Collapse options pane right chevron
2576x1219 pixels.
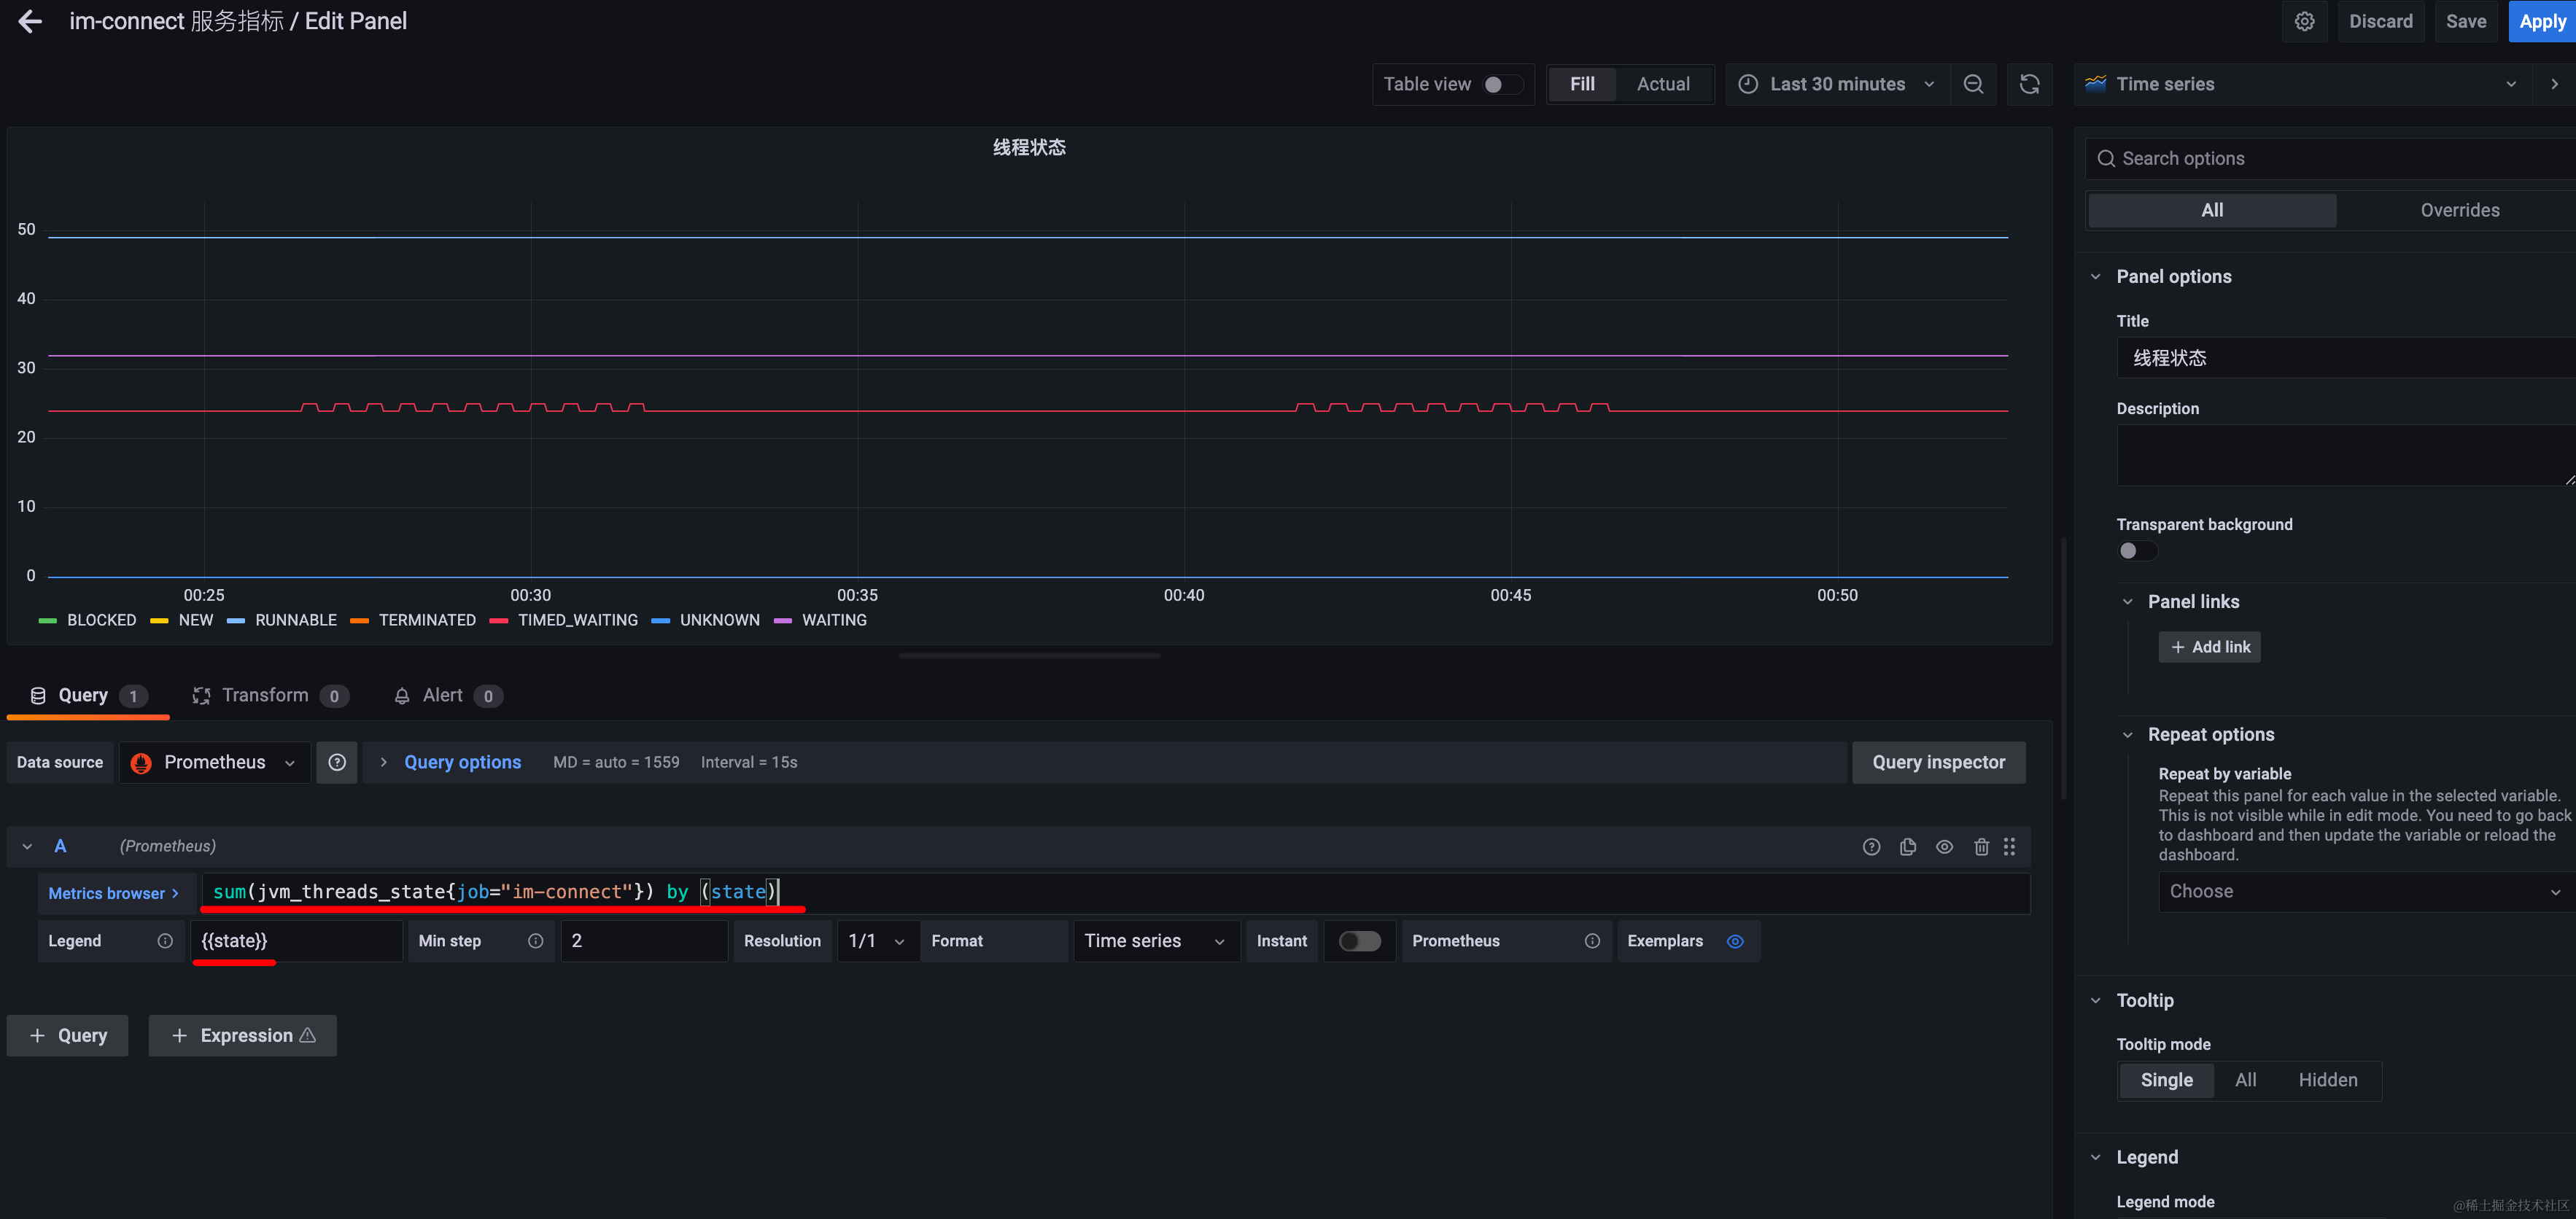[2554, 84]
